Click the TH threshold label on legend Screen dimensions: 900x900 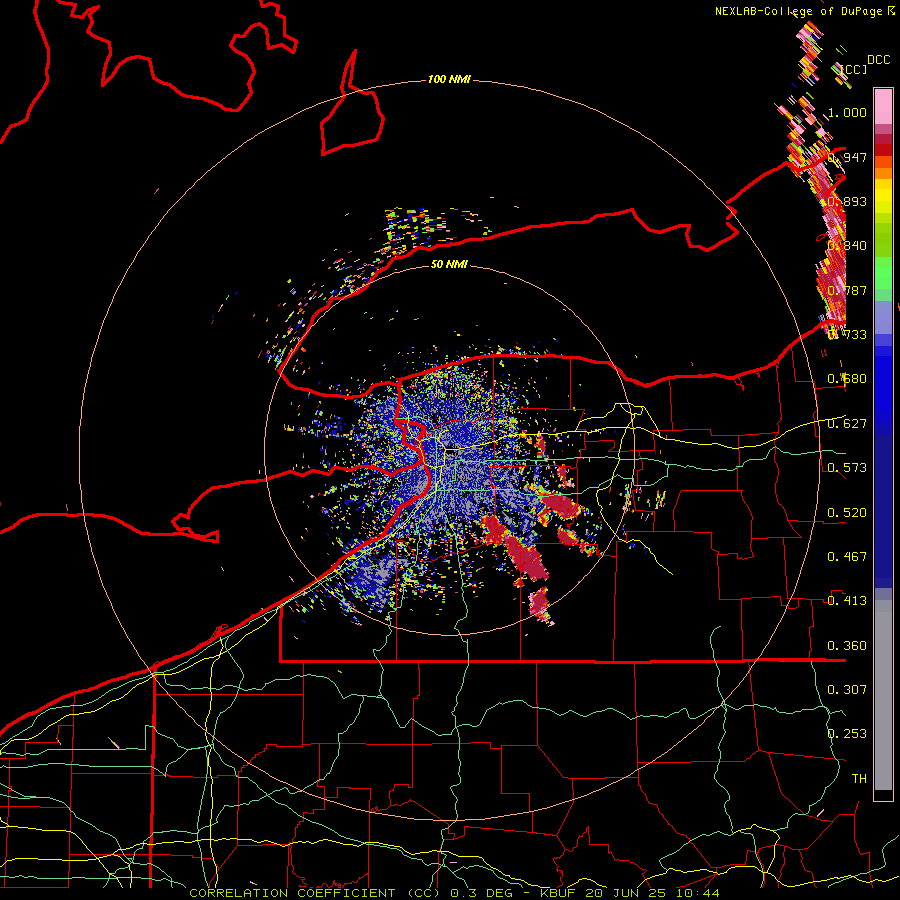click(x=859, y=779)
